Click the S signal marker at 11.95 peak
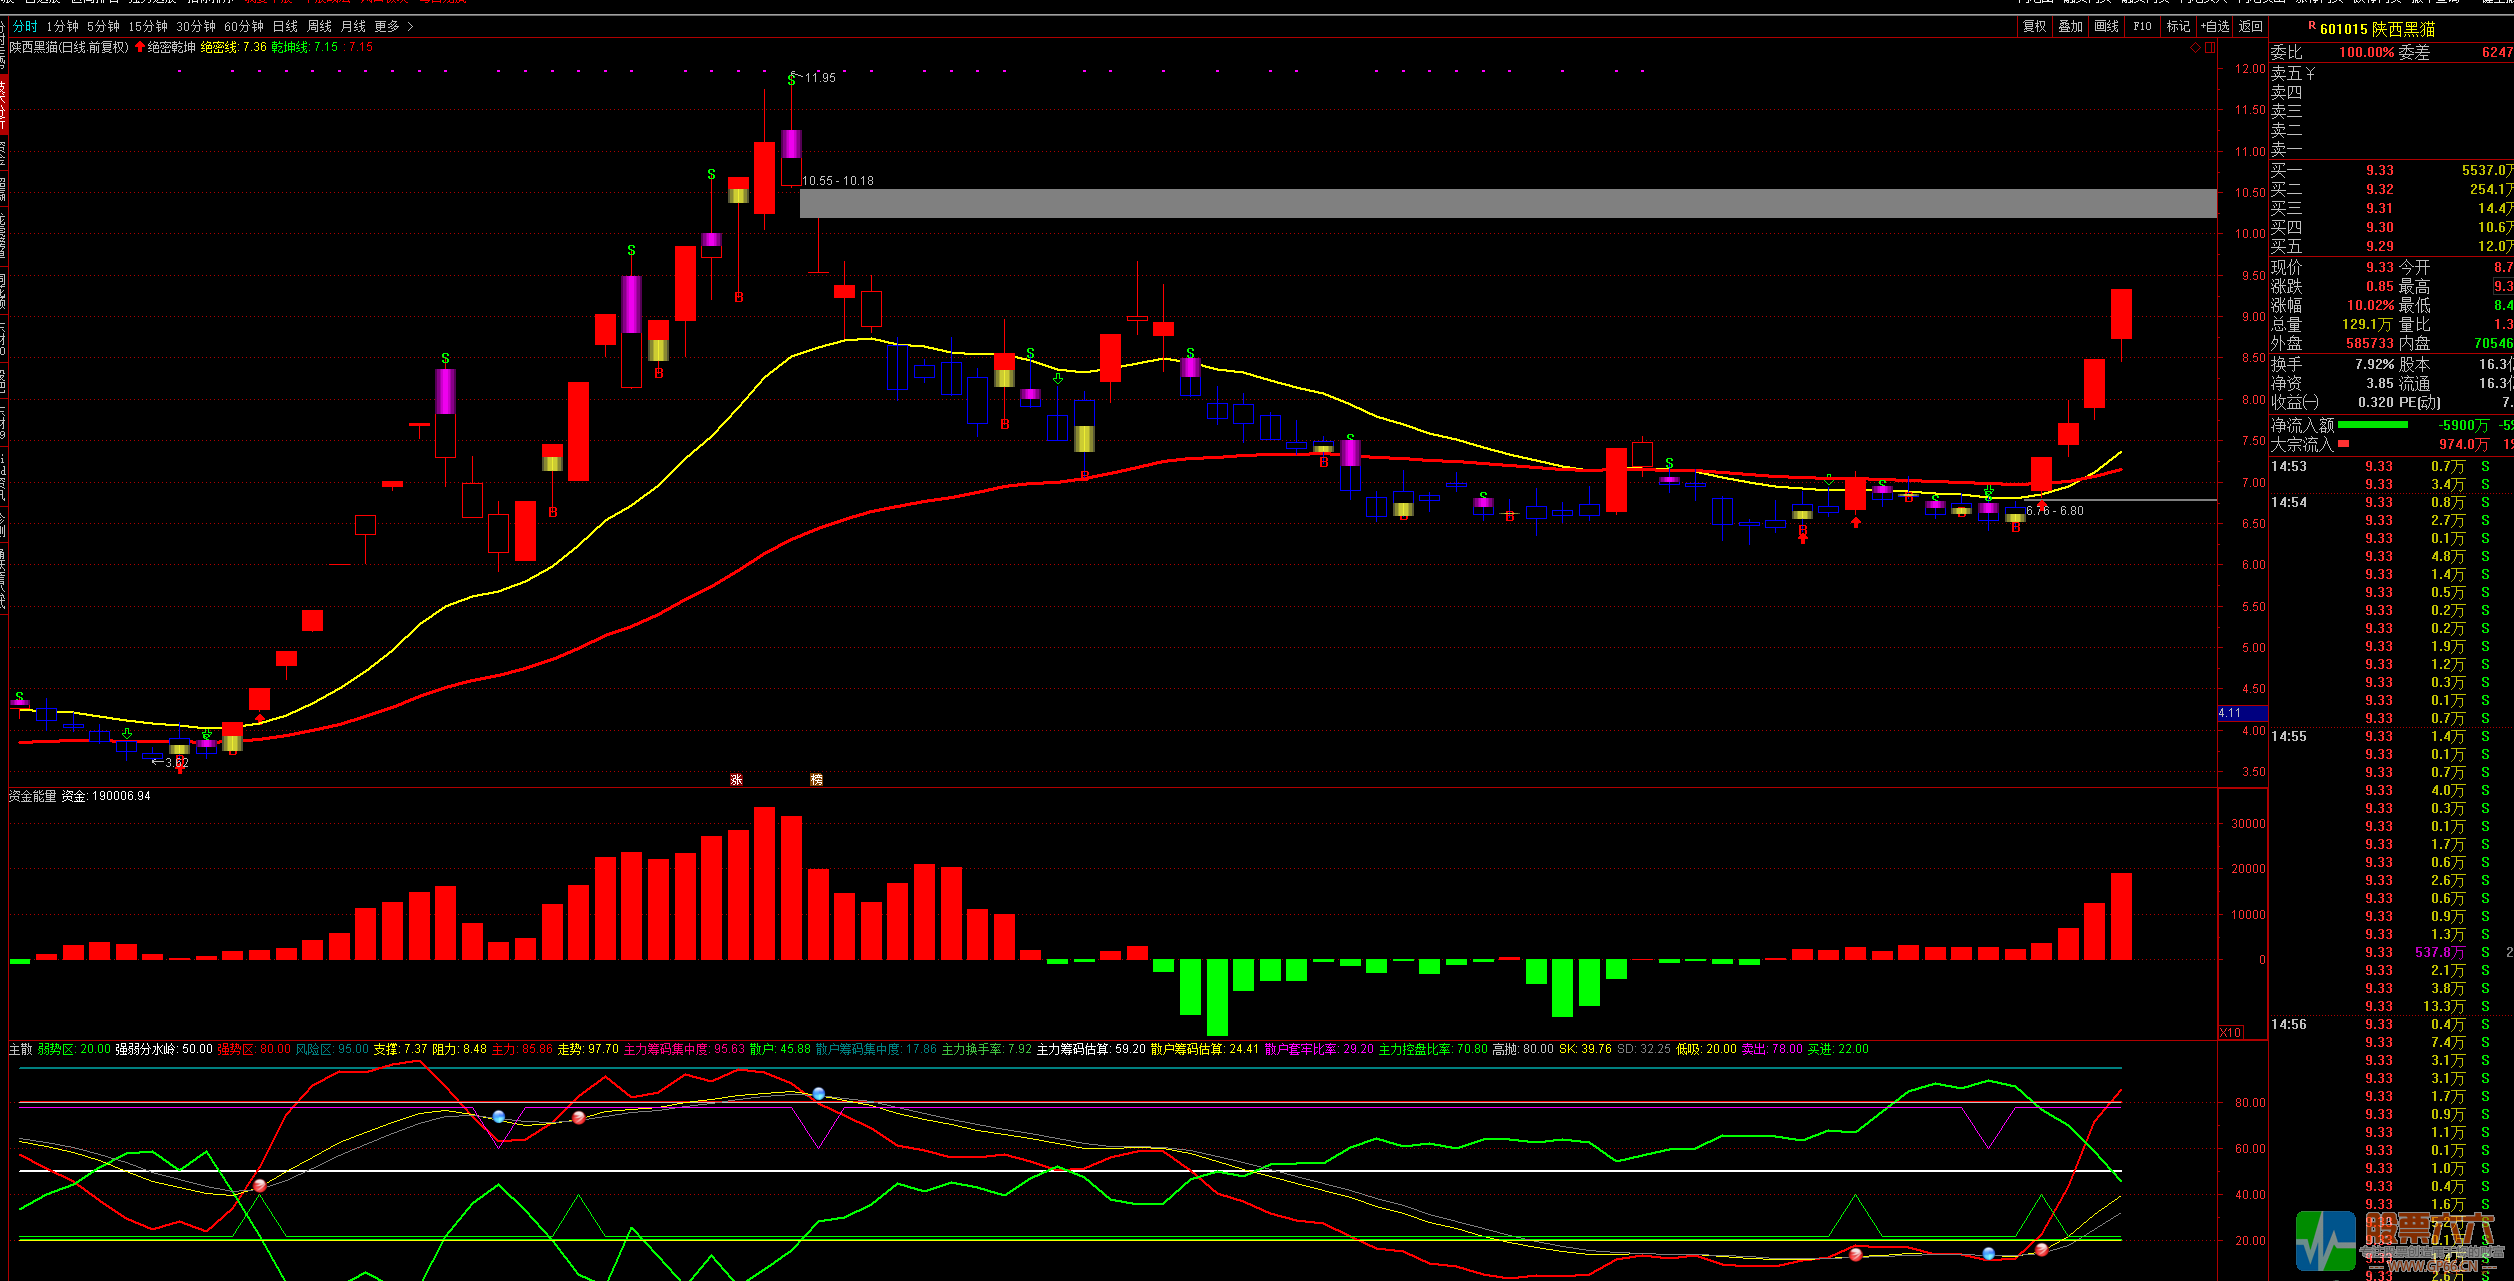The width and height of the screenshot is (2514, 1281). click(x=791, y=80)
